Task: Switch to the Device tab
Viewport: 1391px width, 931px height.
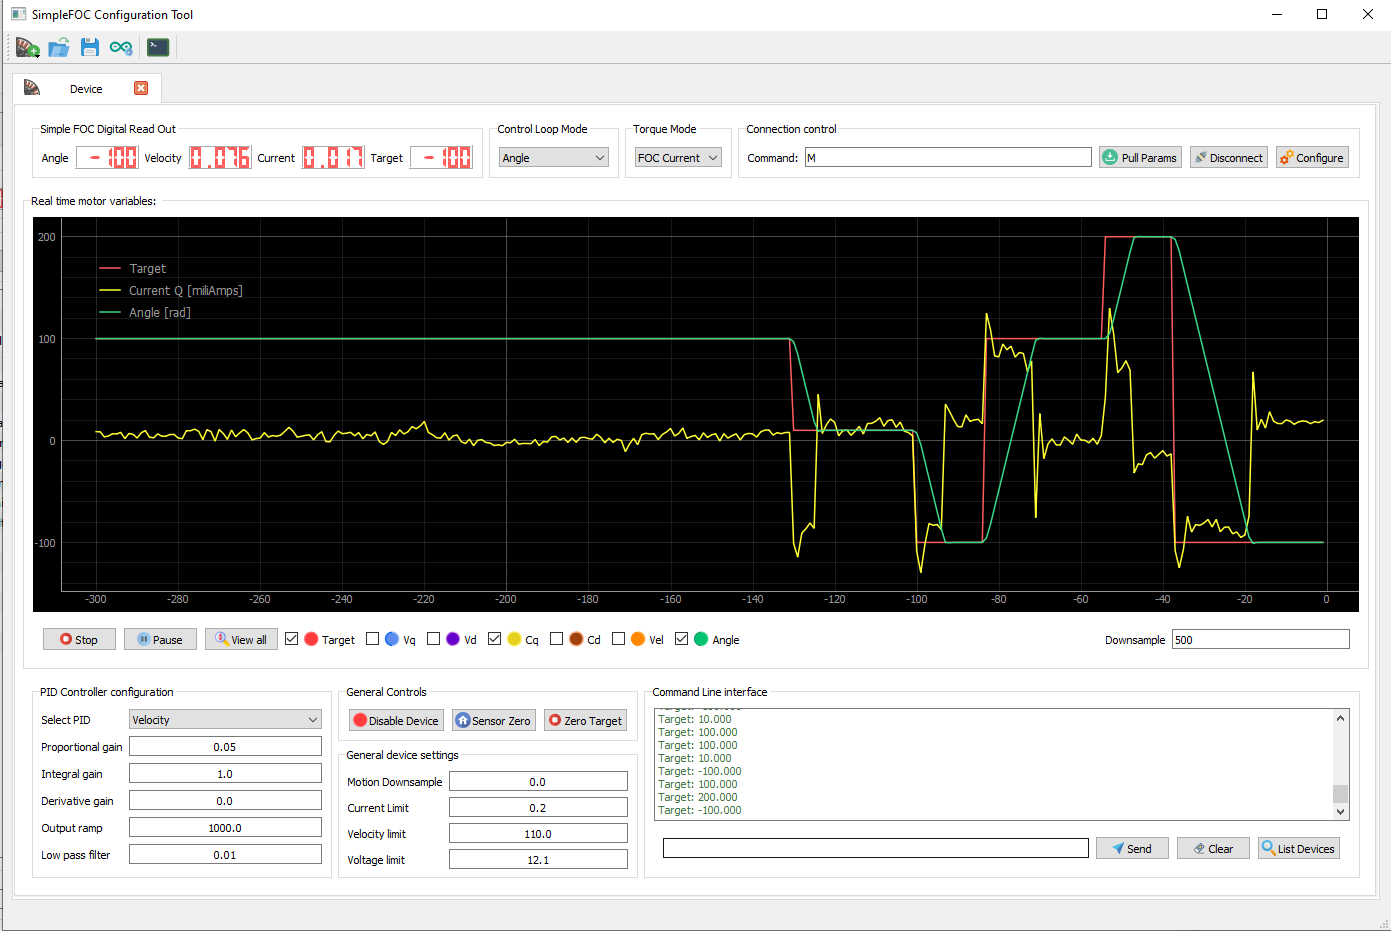Action: pos(86,88)
